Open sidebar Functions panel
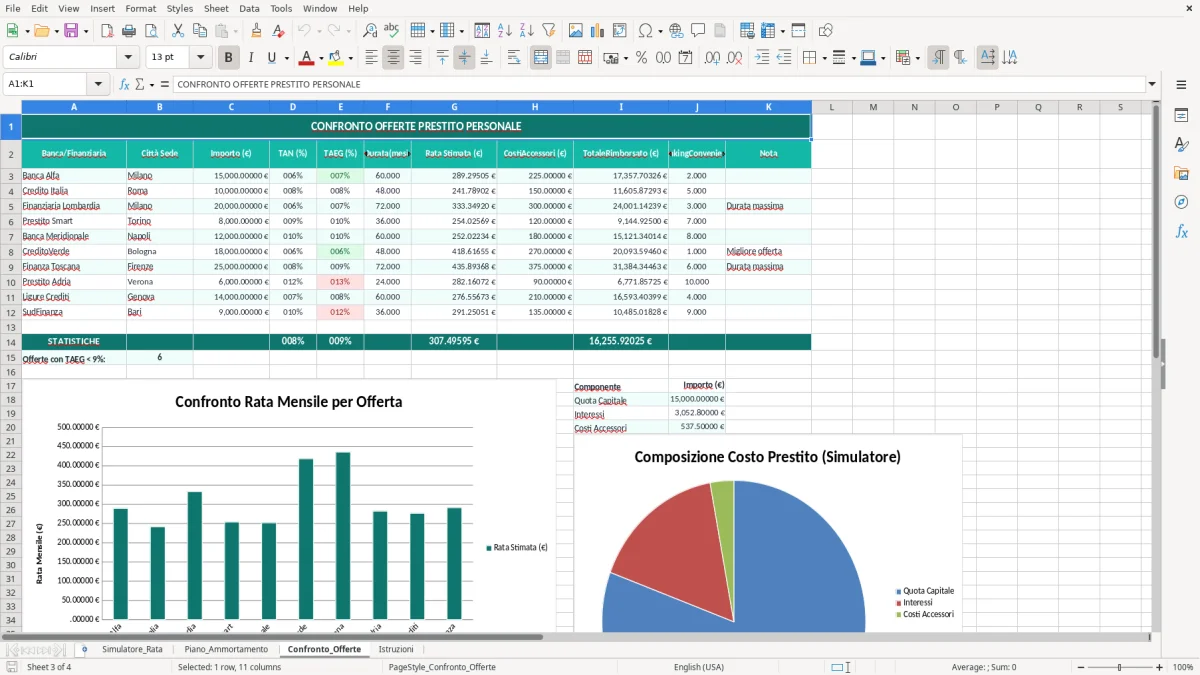1200x675 pixels. (1181, 231)
